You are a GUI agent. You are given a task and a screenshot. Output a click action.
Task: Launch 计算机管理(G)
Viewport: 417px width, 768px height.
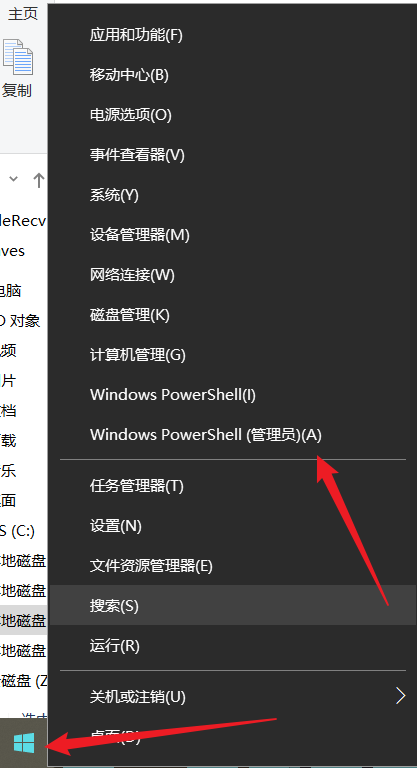tap(233, 355)
